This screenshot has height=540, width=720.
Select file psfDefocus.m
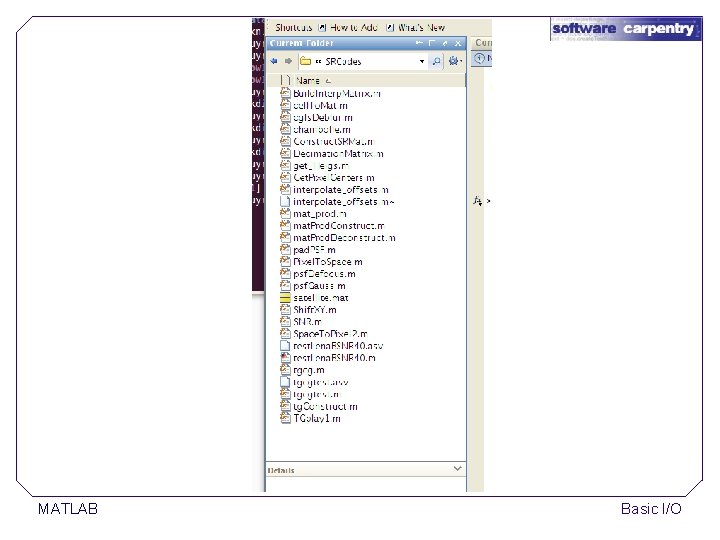click(324, 274)
